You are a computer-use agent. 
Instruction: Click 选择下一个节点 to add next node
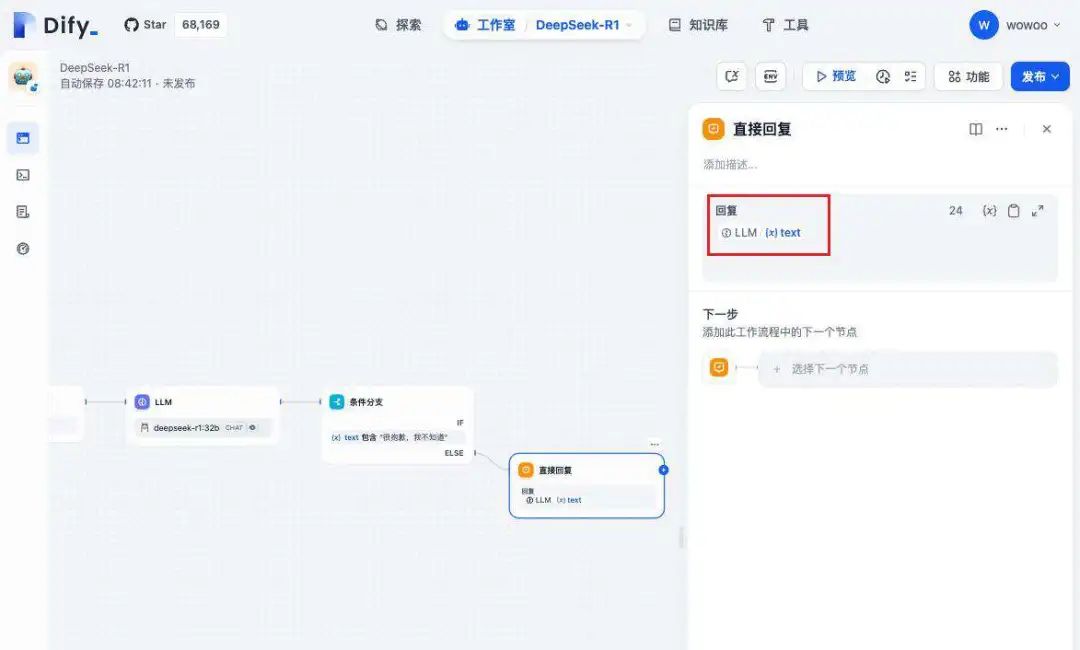click(907, 369)
